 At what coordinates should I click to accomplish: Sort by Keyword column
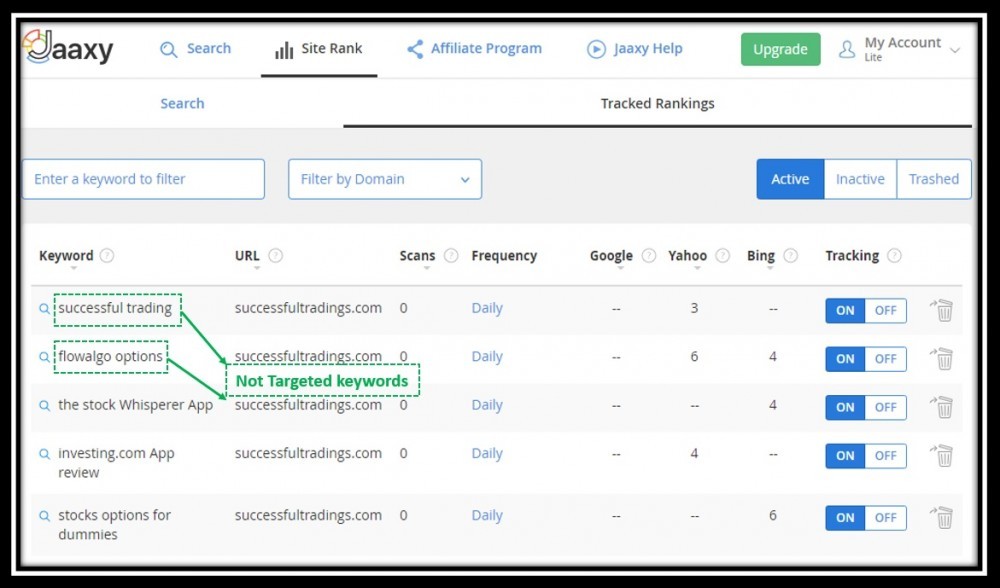pos(66,256)
